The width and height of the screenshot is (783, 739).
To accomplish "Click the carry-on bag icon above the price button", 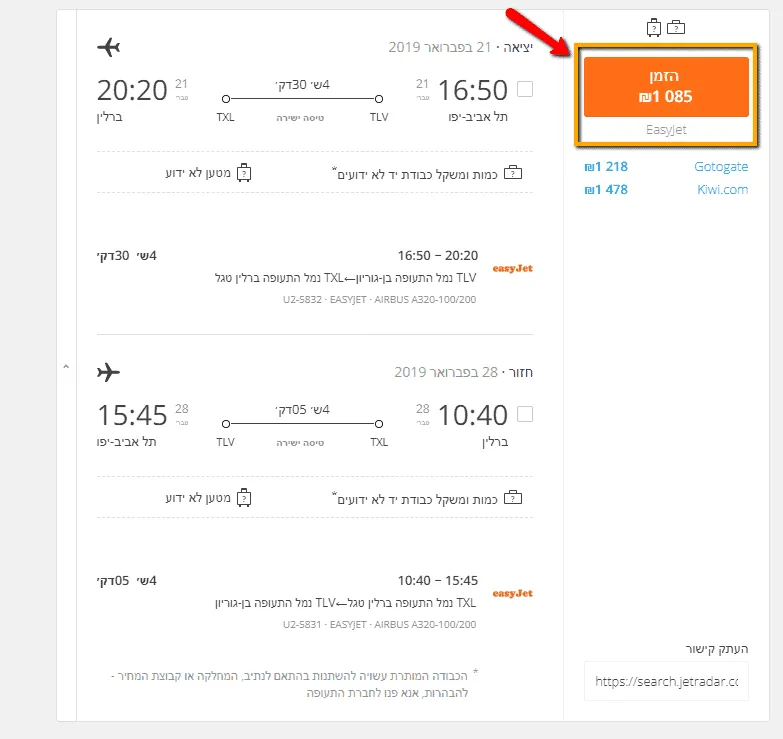I will point(677,27).
